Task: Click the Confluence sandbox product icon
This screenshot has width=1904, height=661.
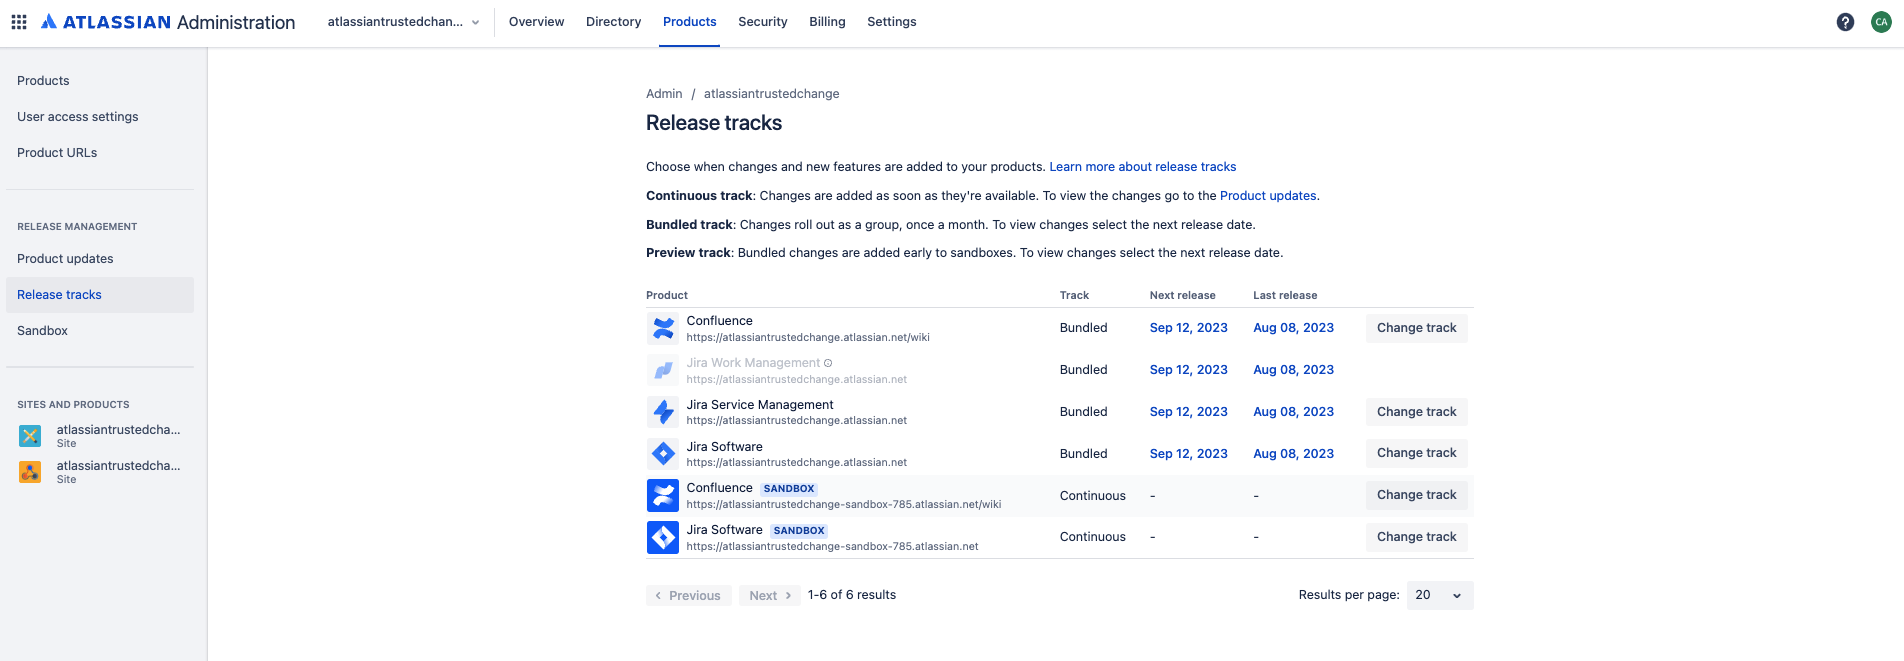Action: point(663,496)
